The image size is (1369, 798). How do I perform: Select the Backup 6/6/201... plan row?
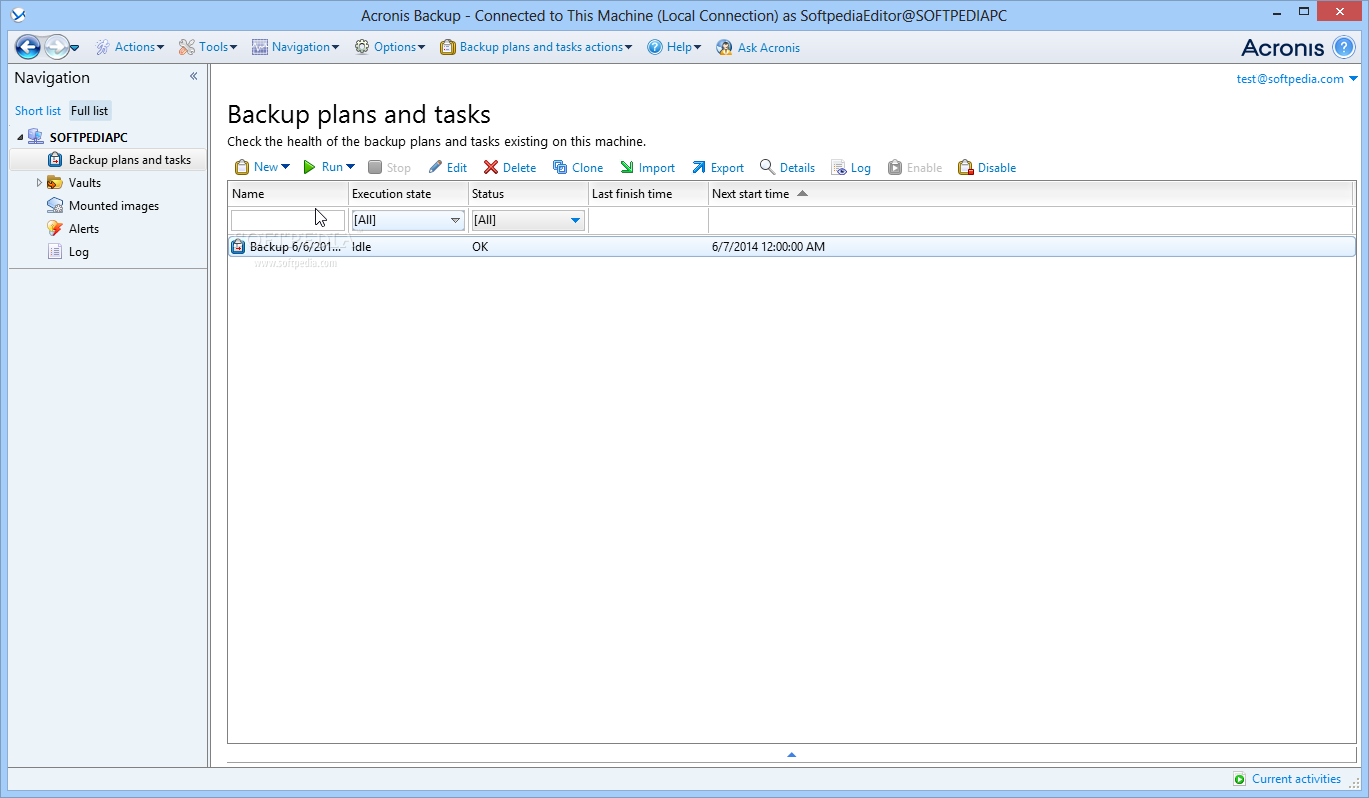pyautogui.click(x=791, y=247)
